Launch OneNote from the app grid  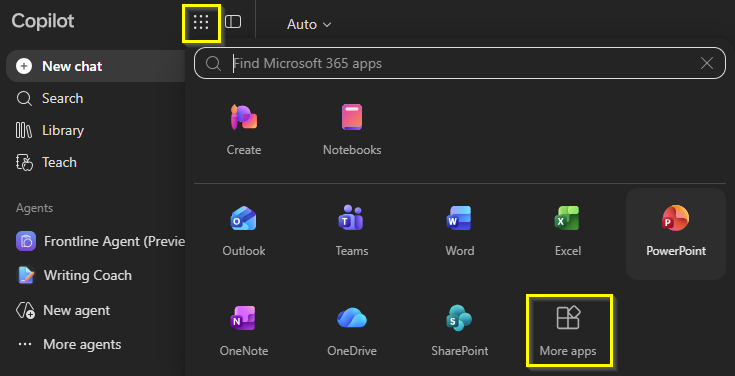tap(244, 331)
